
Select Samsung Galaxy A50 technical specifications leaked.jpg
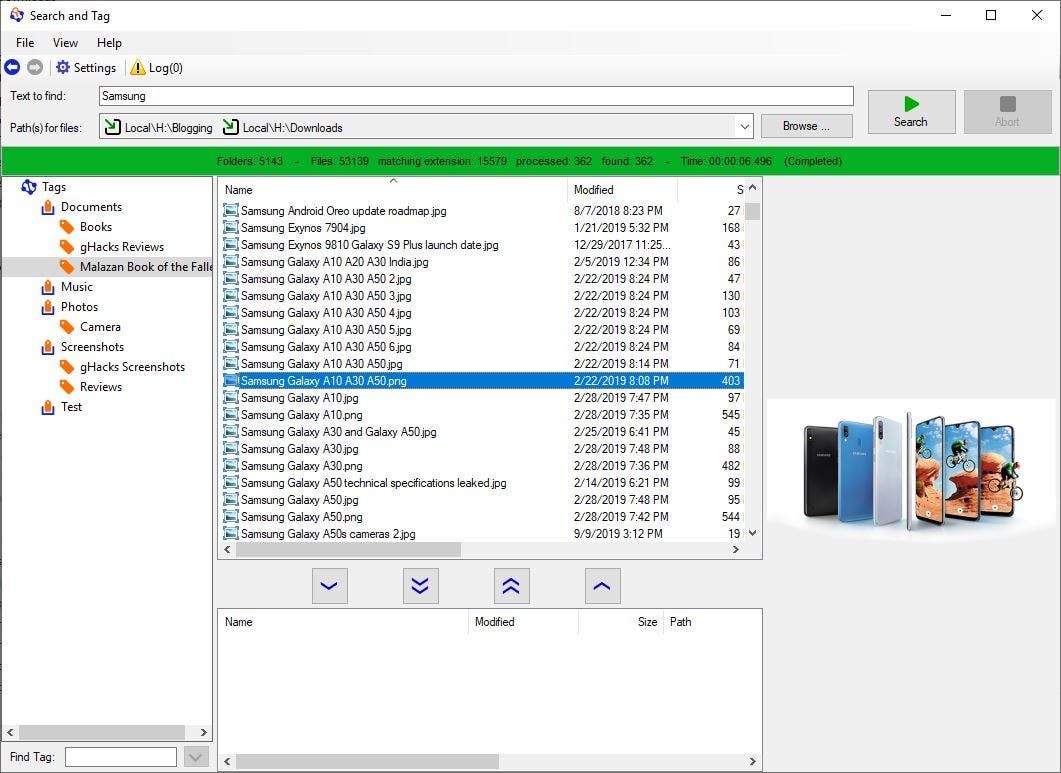[x=374, y=483]
